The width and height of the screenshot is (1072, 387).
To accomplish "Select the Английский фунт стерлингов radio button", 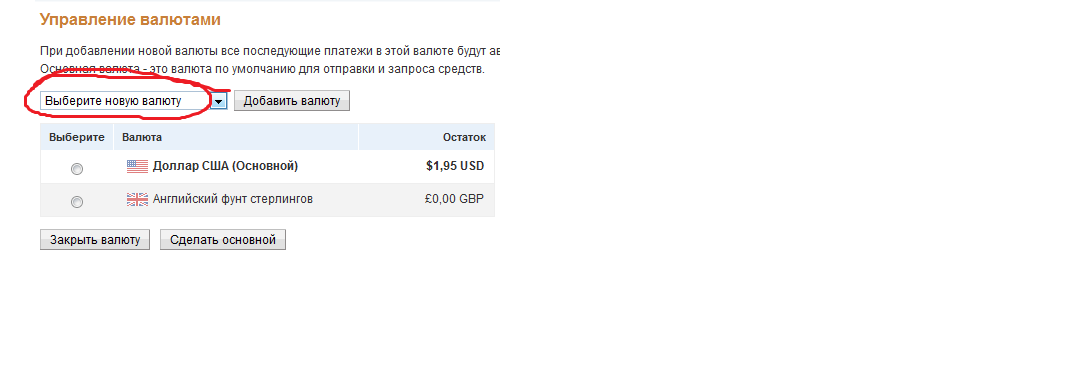I will pyautogui.click(x=77, y=202).
